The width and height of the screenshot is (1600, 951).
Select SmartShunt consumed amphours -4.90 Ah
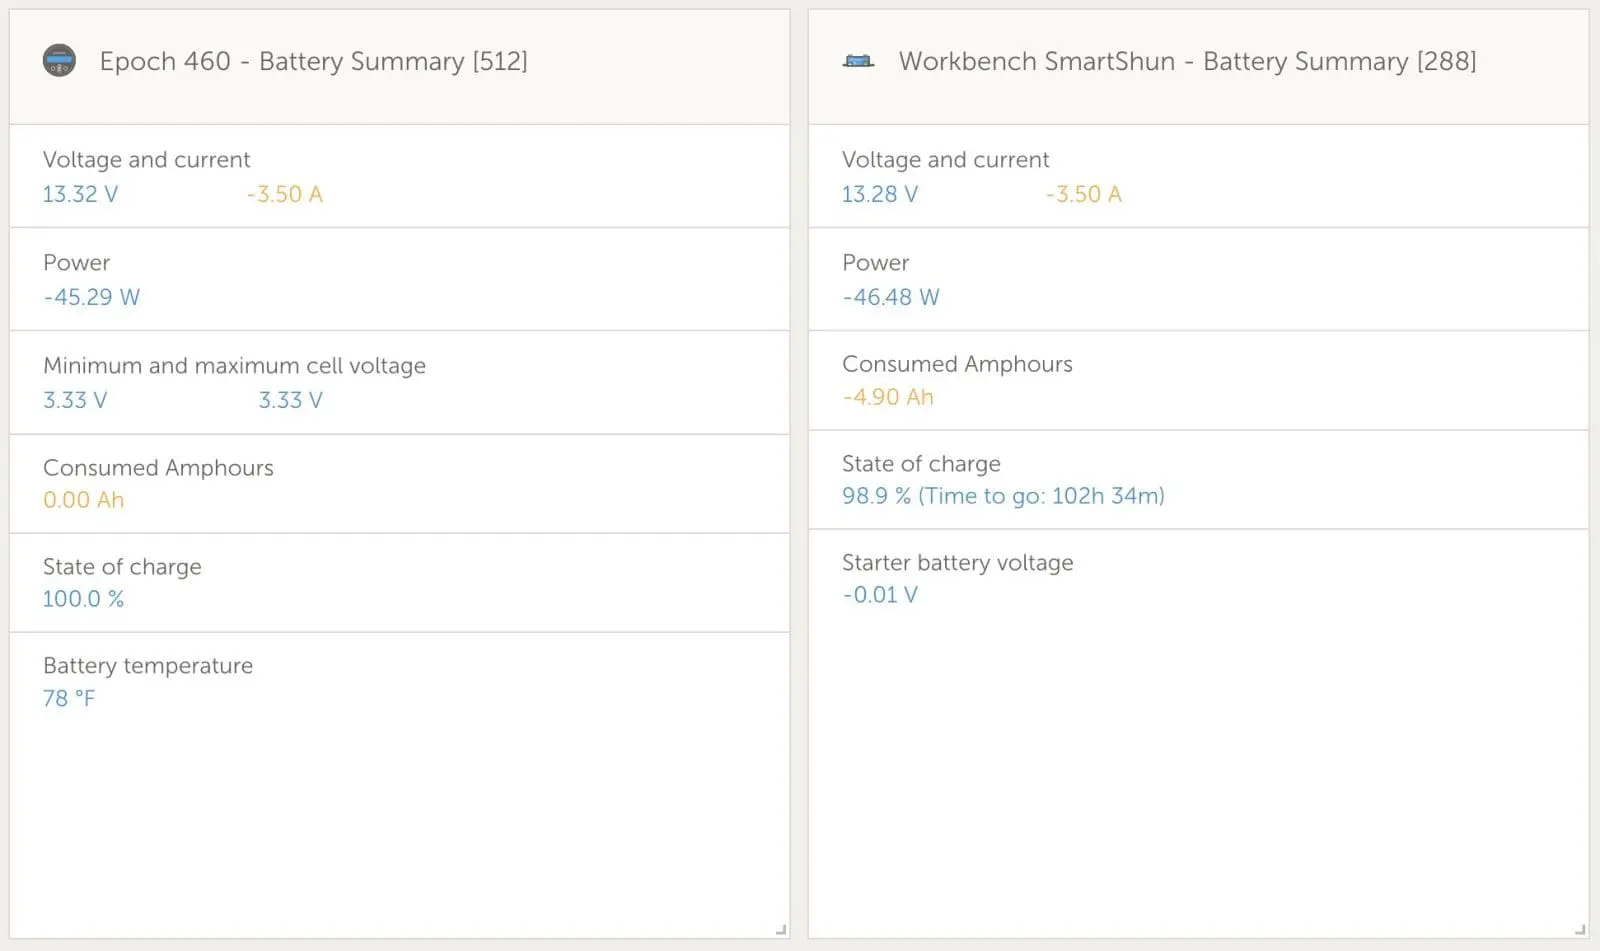[888, 397]
